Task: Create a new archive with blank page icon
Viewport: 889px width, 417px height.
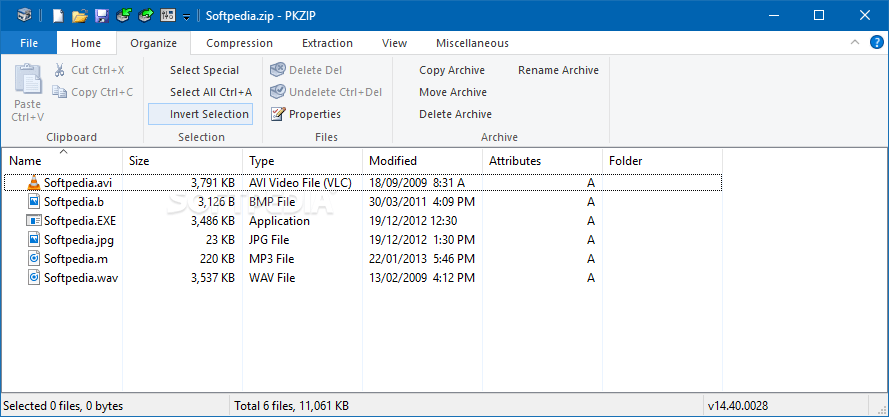Action: point(58,15)
